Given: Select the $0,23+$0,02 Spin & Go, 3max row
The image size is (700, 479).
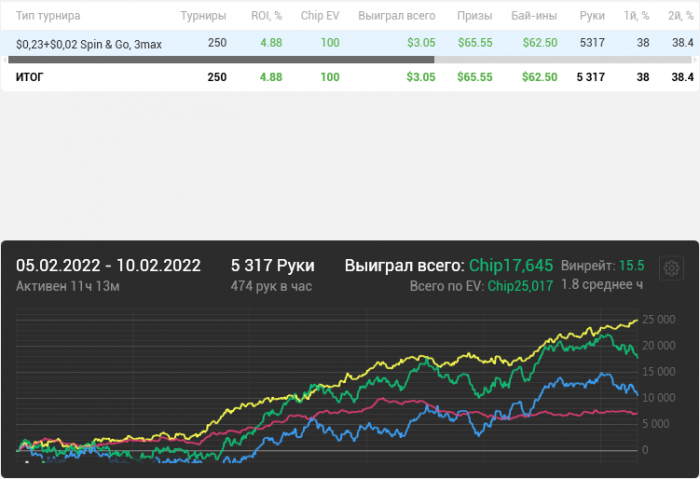Looking at the screenshot, I should coord(350,43).
